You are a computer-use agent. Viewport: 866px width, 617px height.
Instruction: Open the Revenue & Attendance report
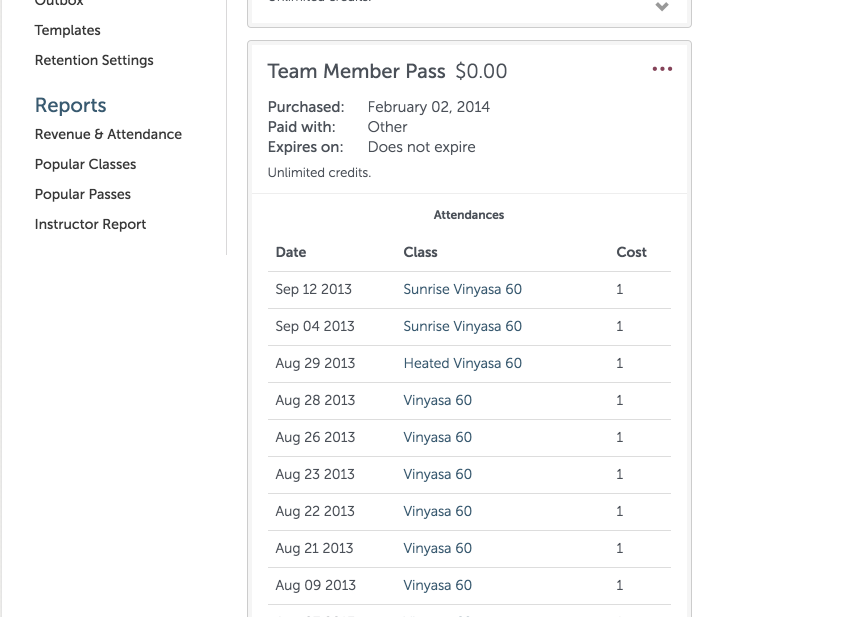[x=108, y=134]
